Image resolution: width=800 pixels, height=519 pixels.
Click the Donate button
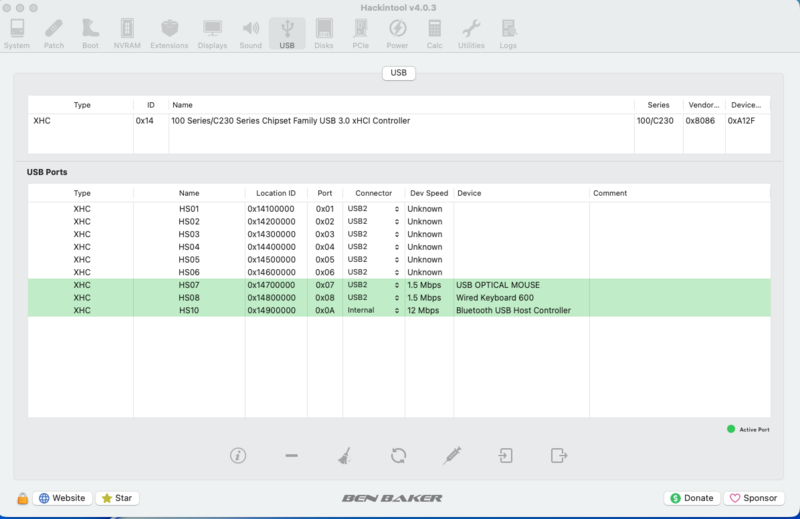pyautogui.click(x=691, y=498)
